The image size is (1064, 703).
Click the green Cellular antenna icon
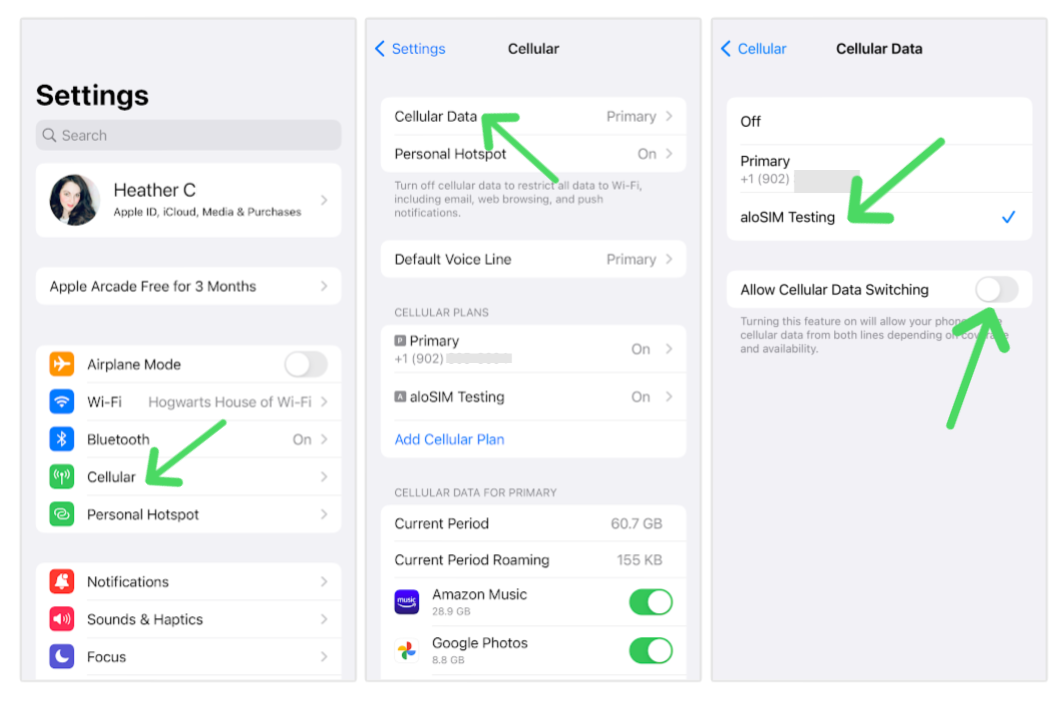pyautogui.click(x=62, y=477)
